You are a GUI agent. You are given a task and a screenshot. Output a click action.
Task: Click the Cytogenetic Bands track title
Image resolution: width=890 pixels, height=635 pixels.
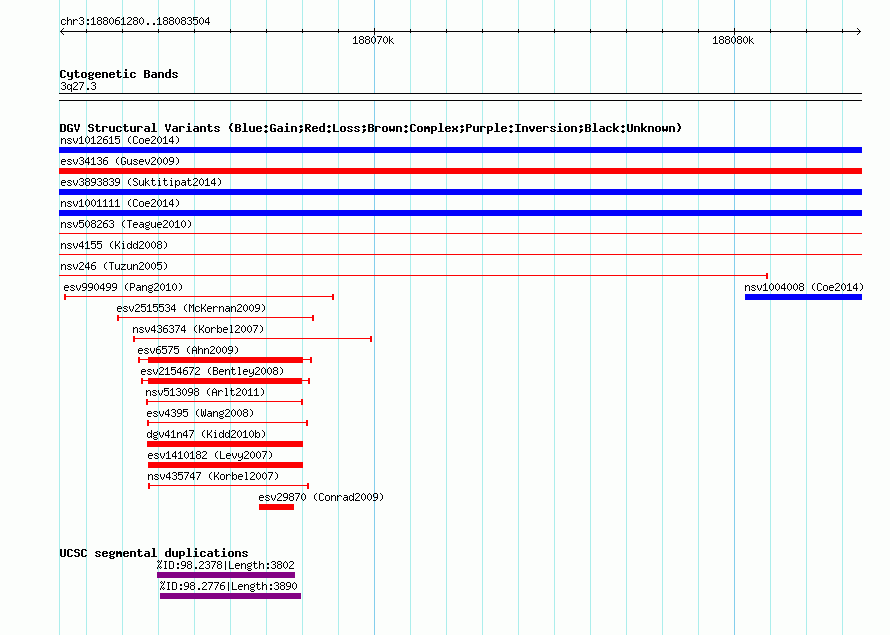point(119,74)
